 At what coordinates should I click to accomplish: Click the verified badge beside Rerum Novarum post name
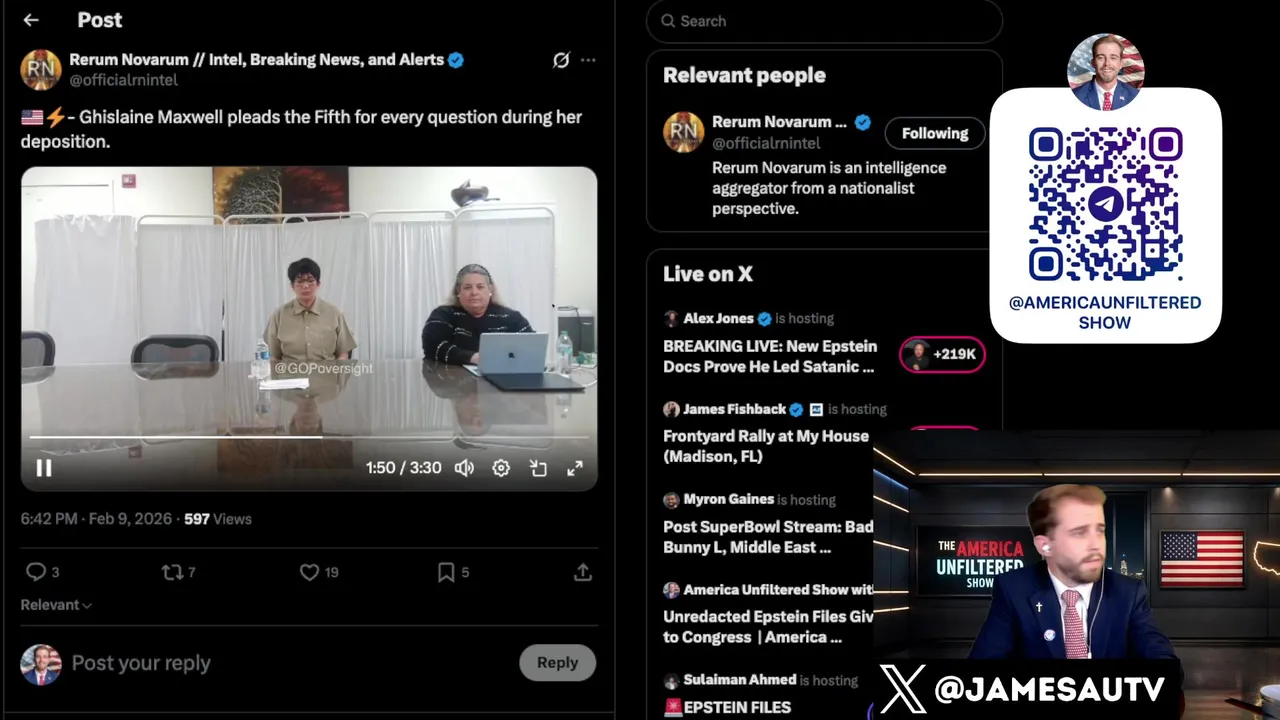pyautogui.click(x=456, y=60)
